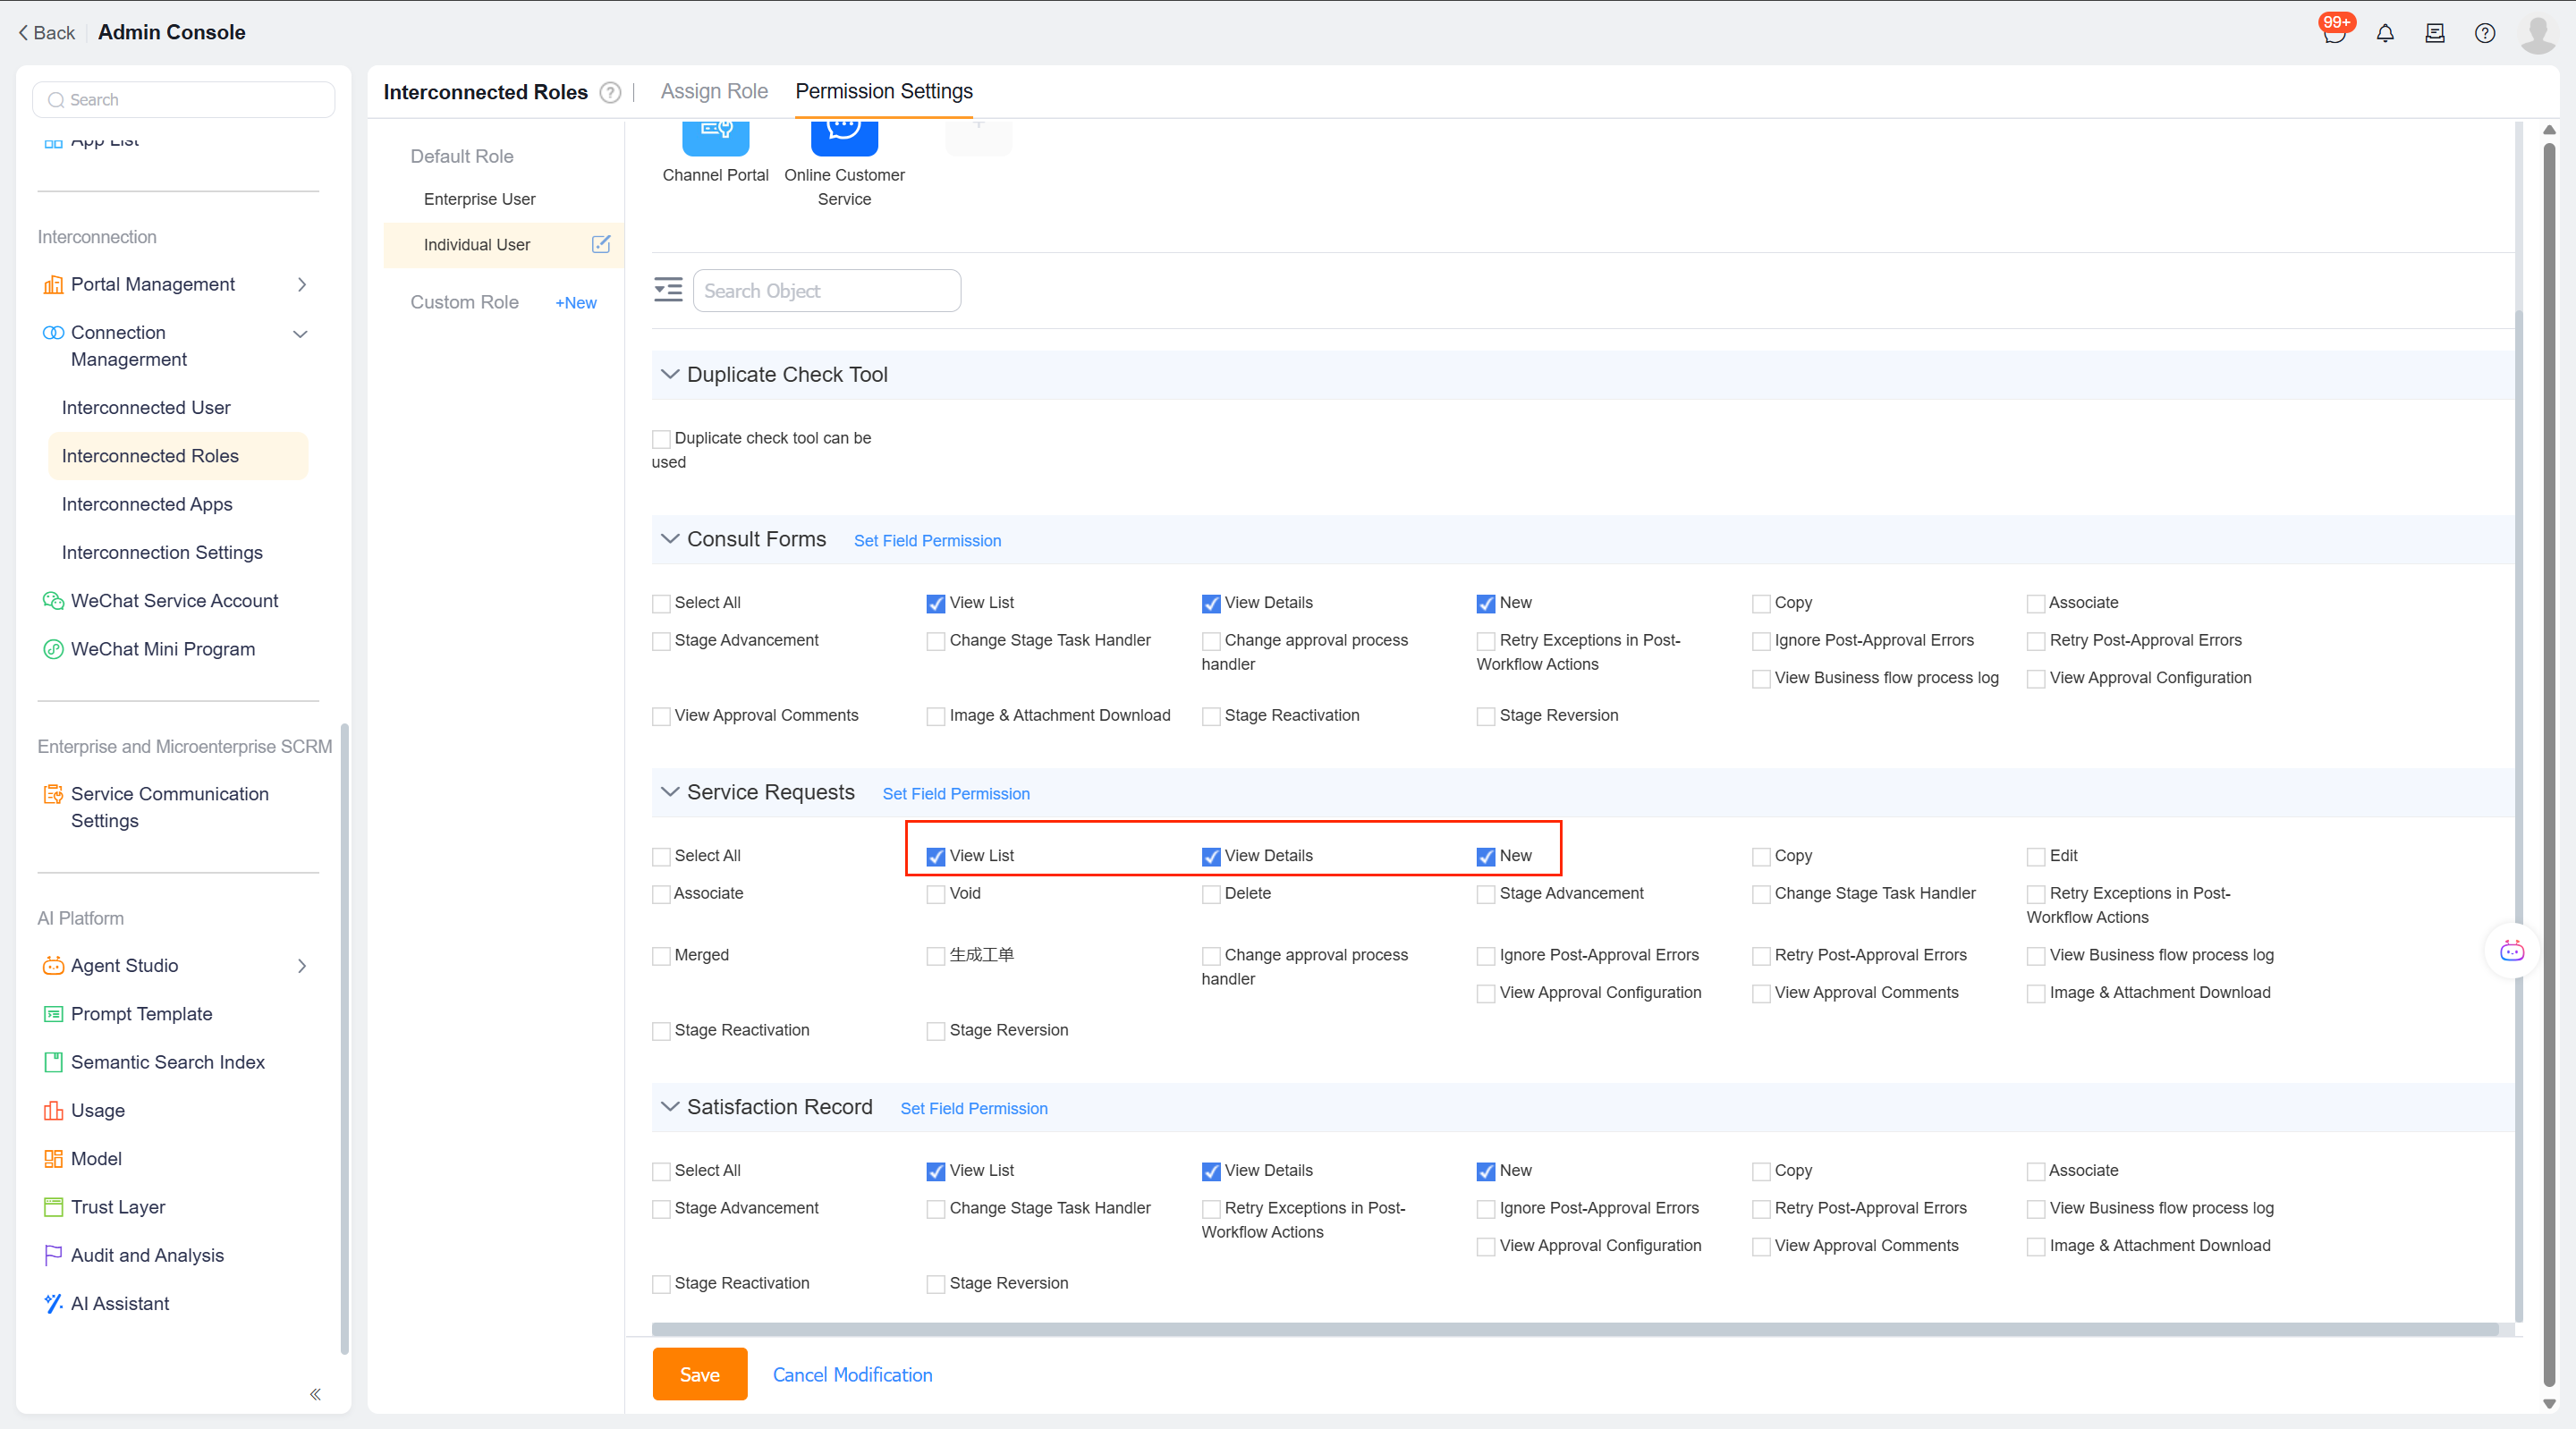Click the Model icon in sidebar

(x=53, y=1159)
